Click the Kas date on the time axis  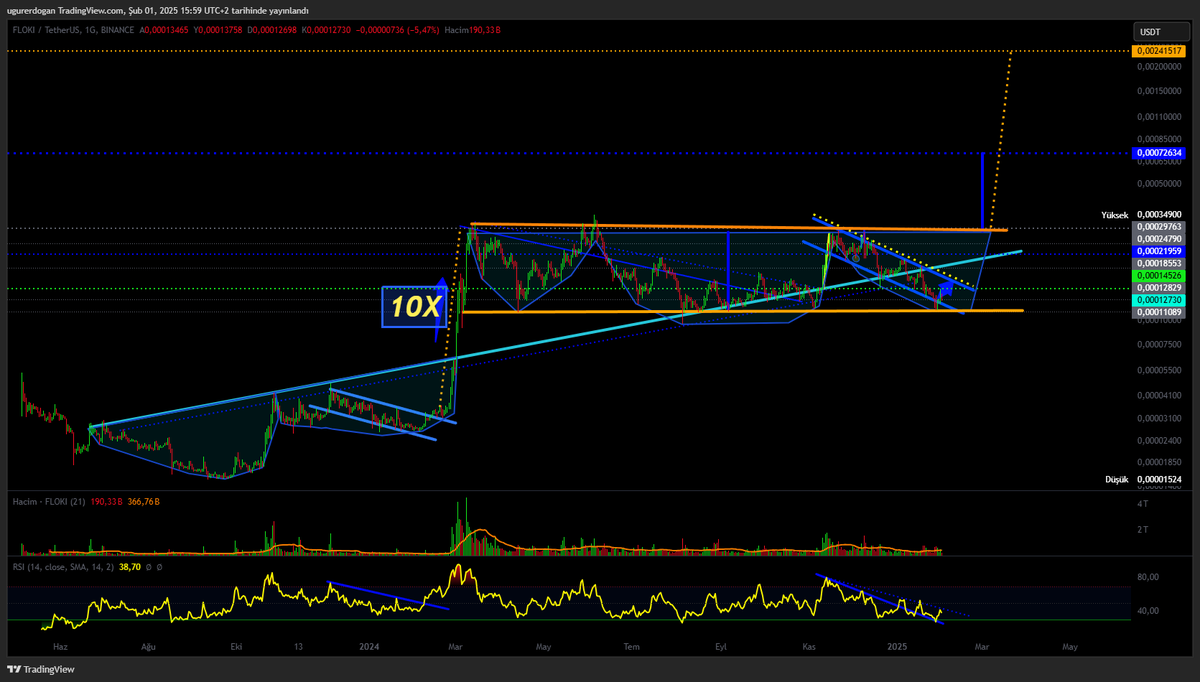[809, 648]
